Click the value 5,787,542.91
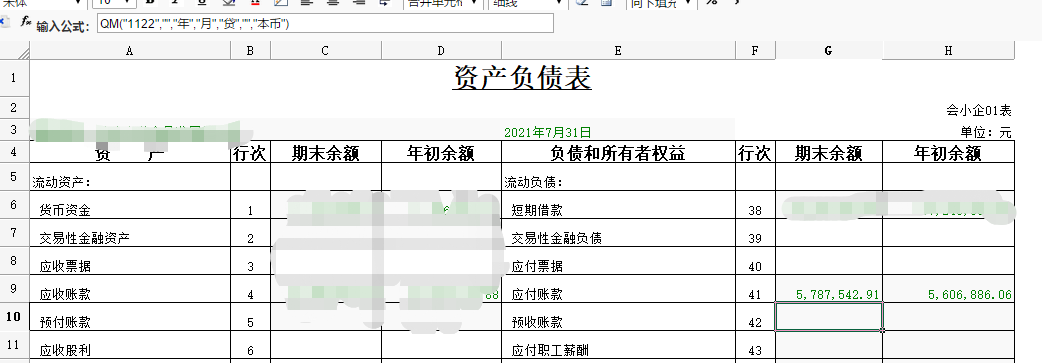This screenshot has height=363, width=1042. [x=837, y=295]
